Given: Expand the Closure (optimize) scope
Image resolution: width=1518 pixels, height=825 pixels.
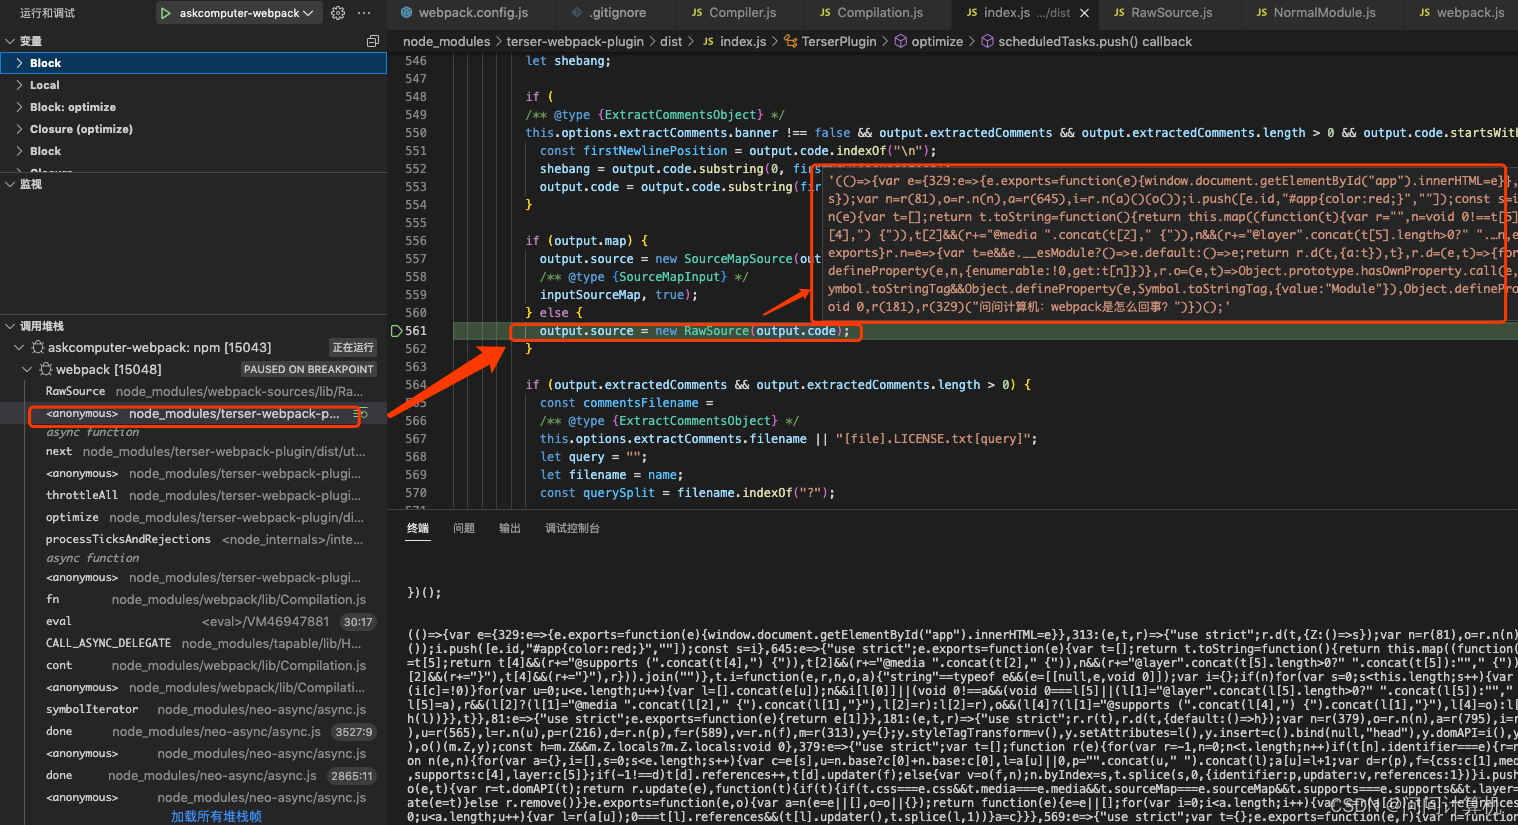Looking at the screenshot, I should coord(193,129).
